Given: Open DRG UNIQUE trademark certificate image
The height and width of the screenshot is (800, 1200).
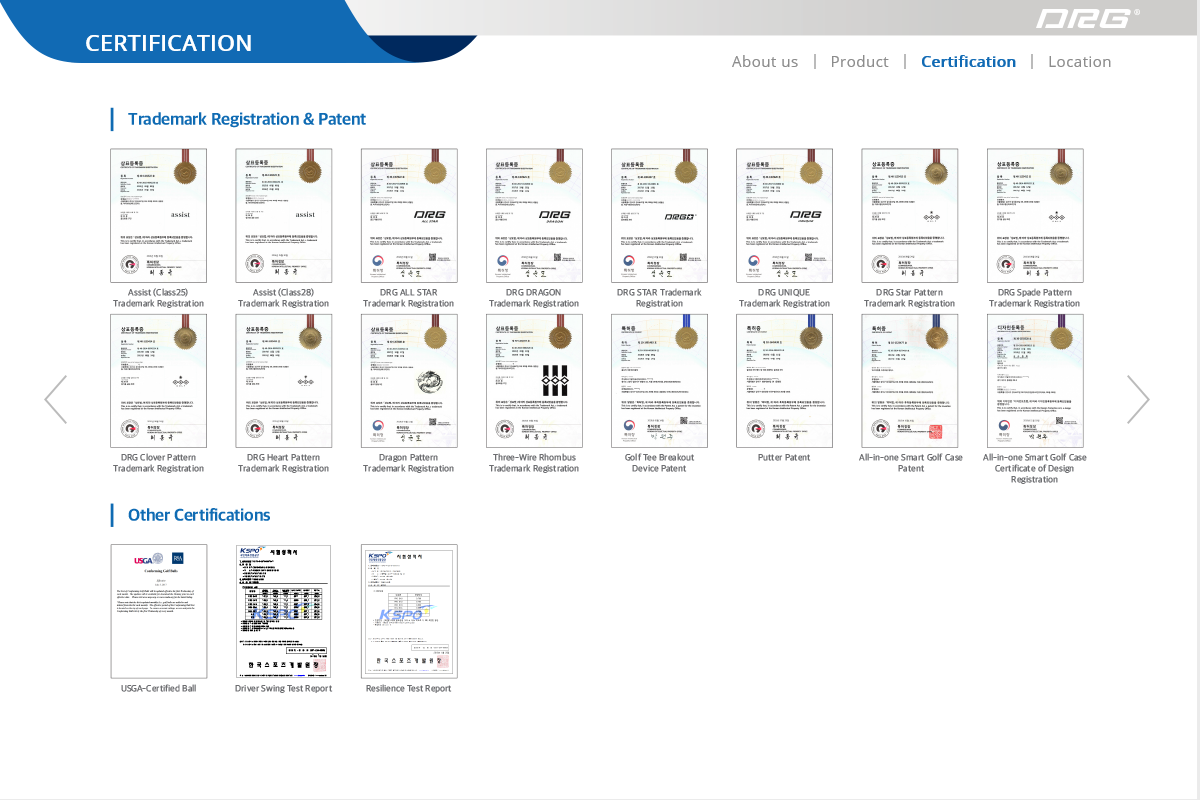Looking at the screenshot, I should point(784,216).
